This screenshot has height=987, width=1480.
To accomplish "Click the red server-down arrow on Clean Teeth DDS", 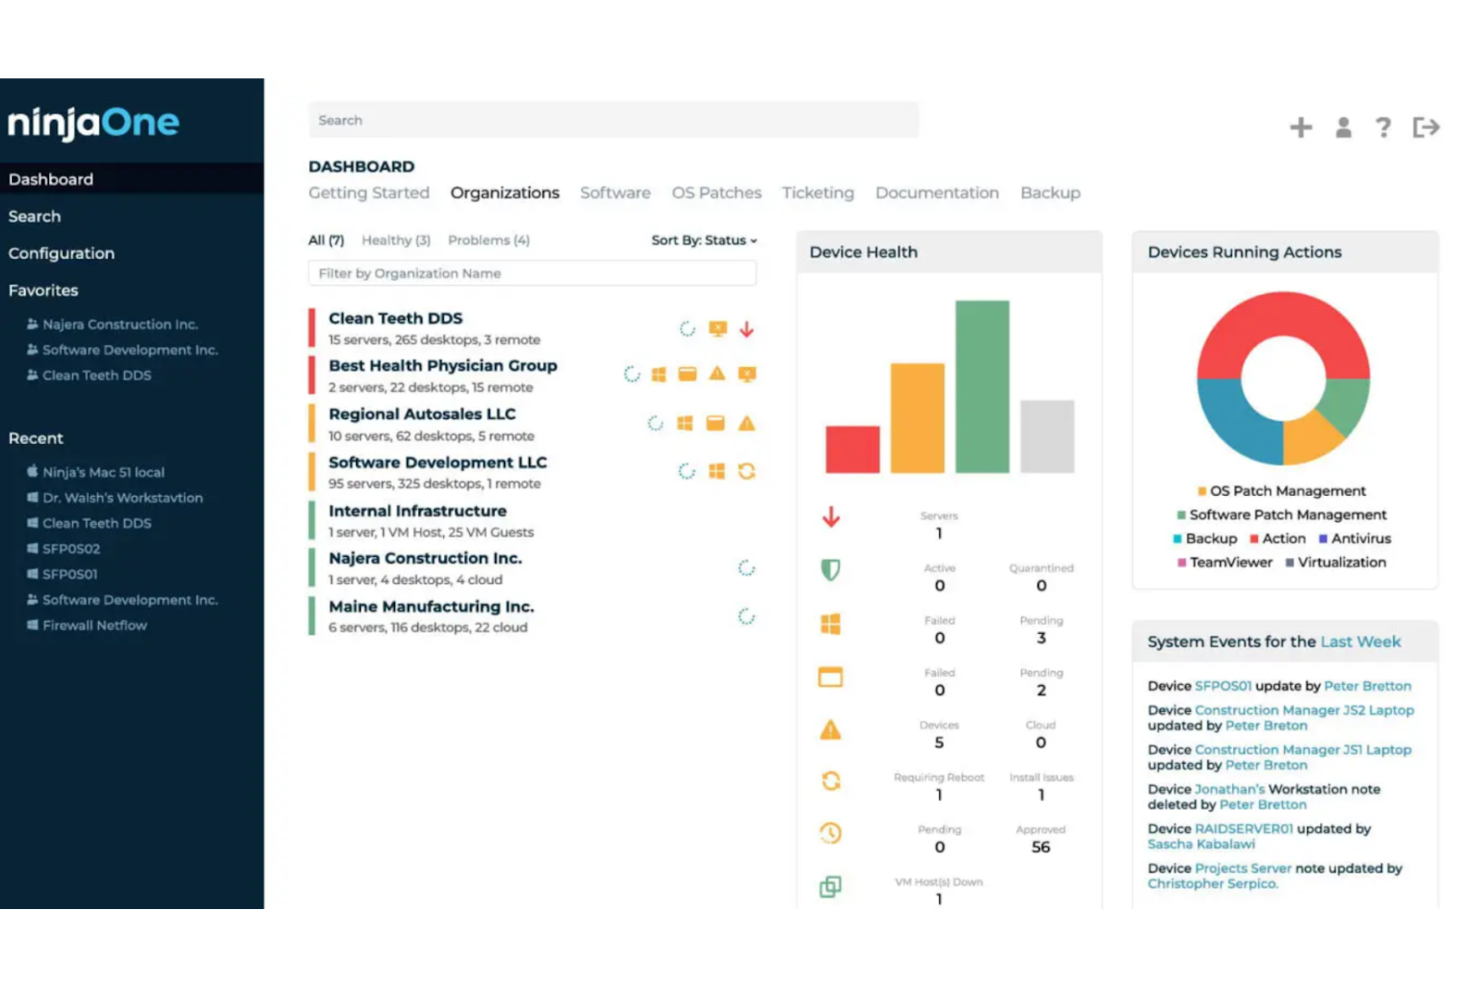I will pyautogui.click(x=746, y=329).
